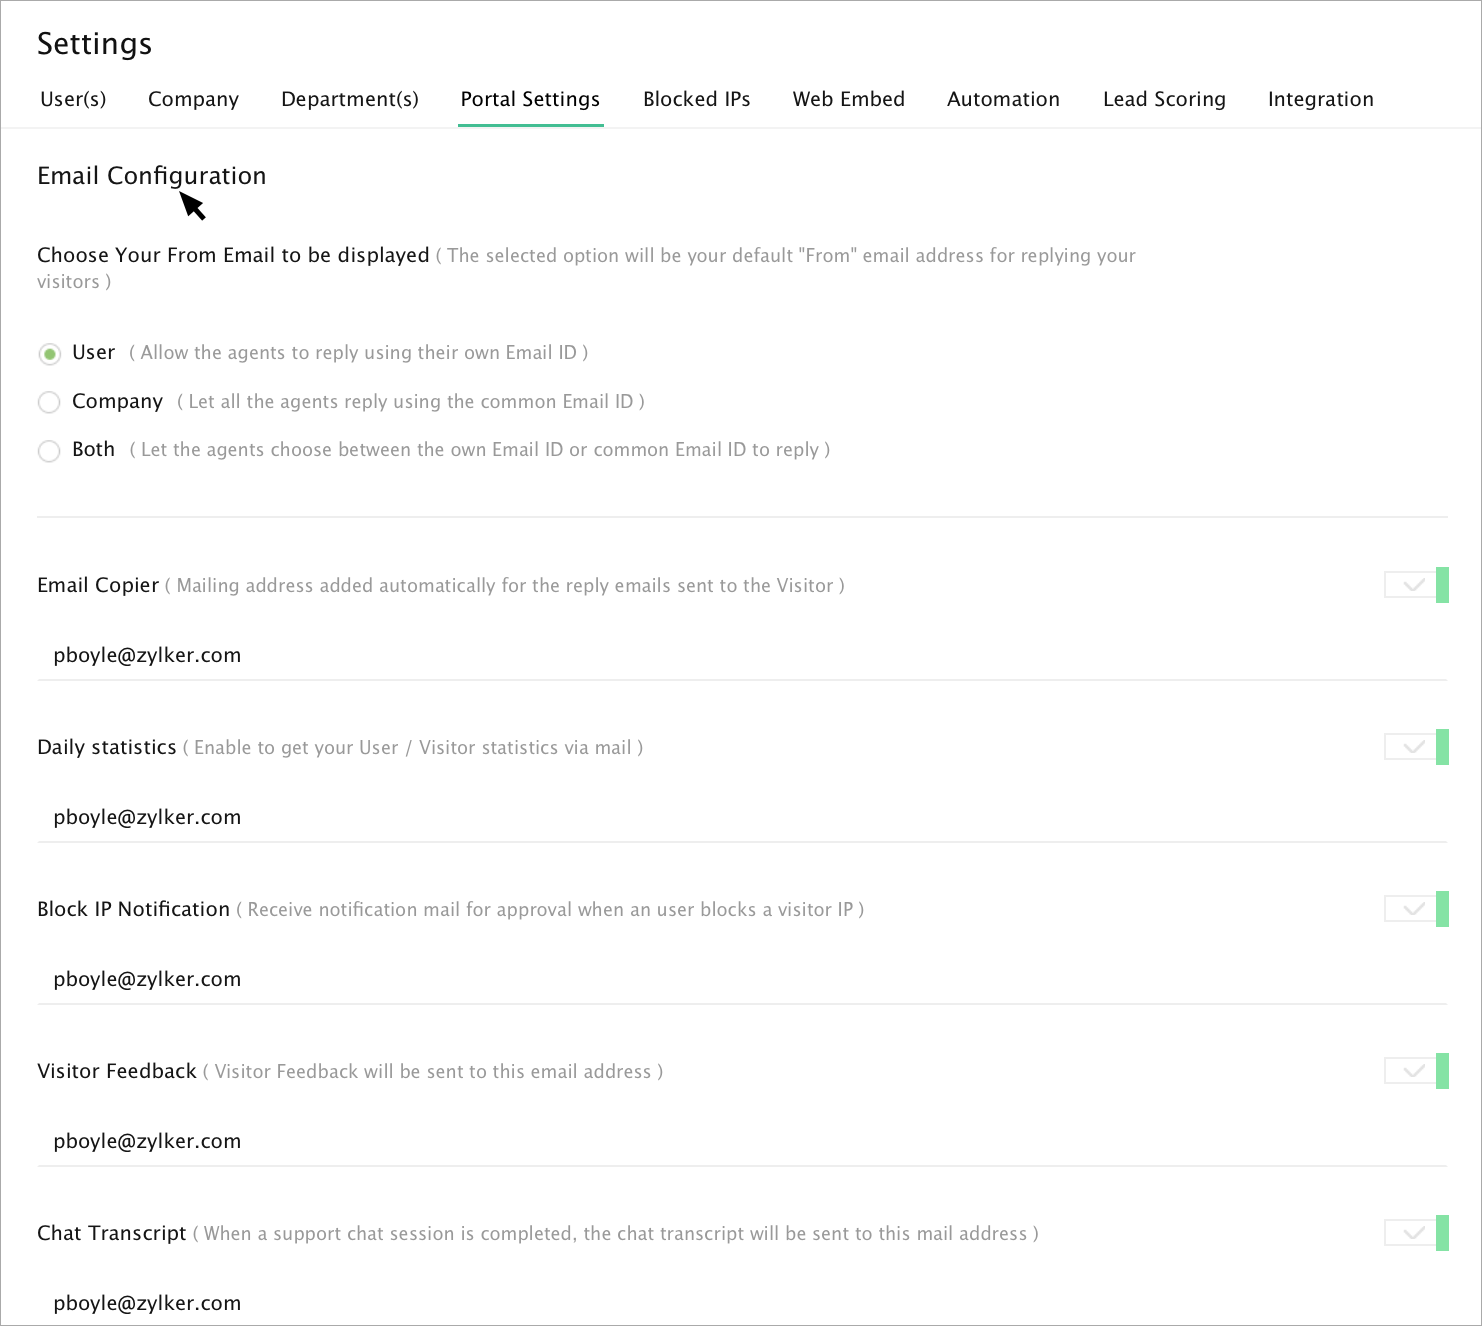Disable the Daily statistics toggle
This screenshot has width=1482, height=1326.
[x=1416, y=747]
